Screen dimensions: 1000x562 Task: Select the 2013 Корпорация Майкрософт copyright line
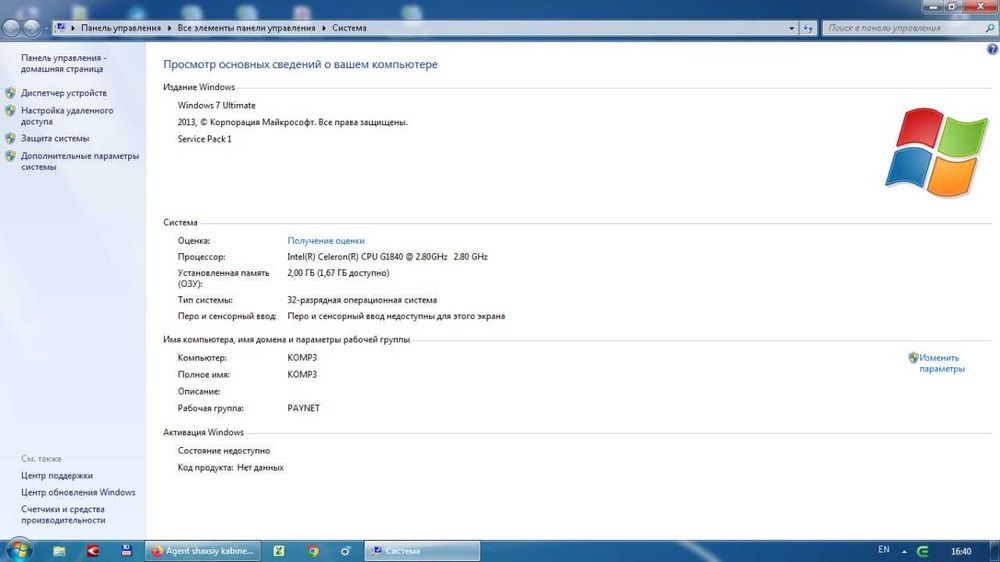292,122
